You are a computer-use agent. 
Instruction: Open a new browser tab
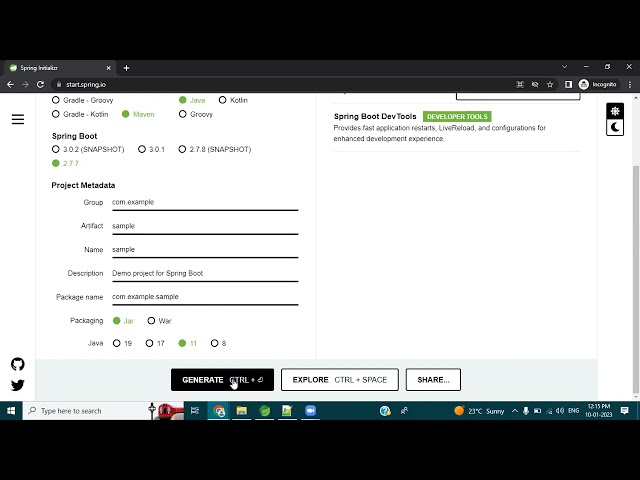(x=126, y=68)
